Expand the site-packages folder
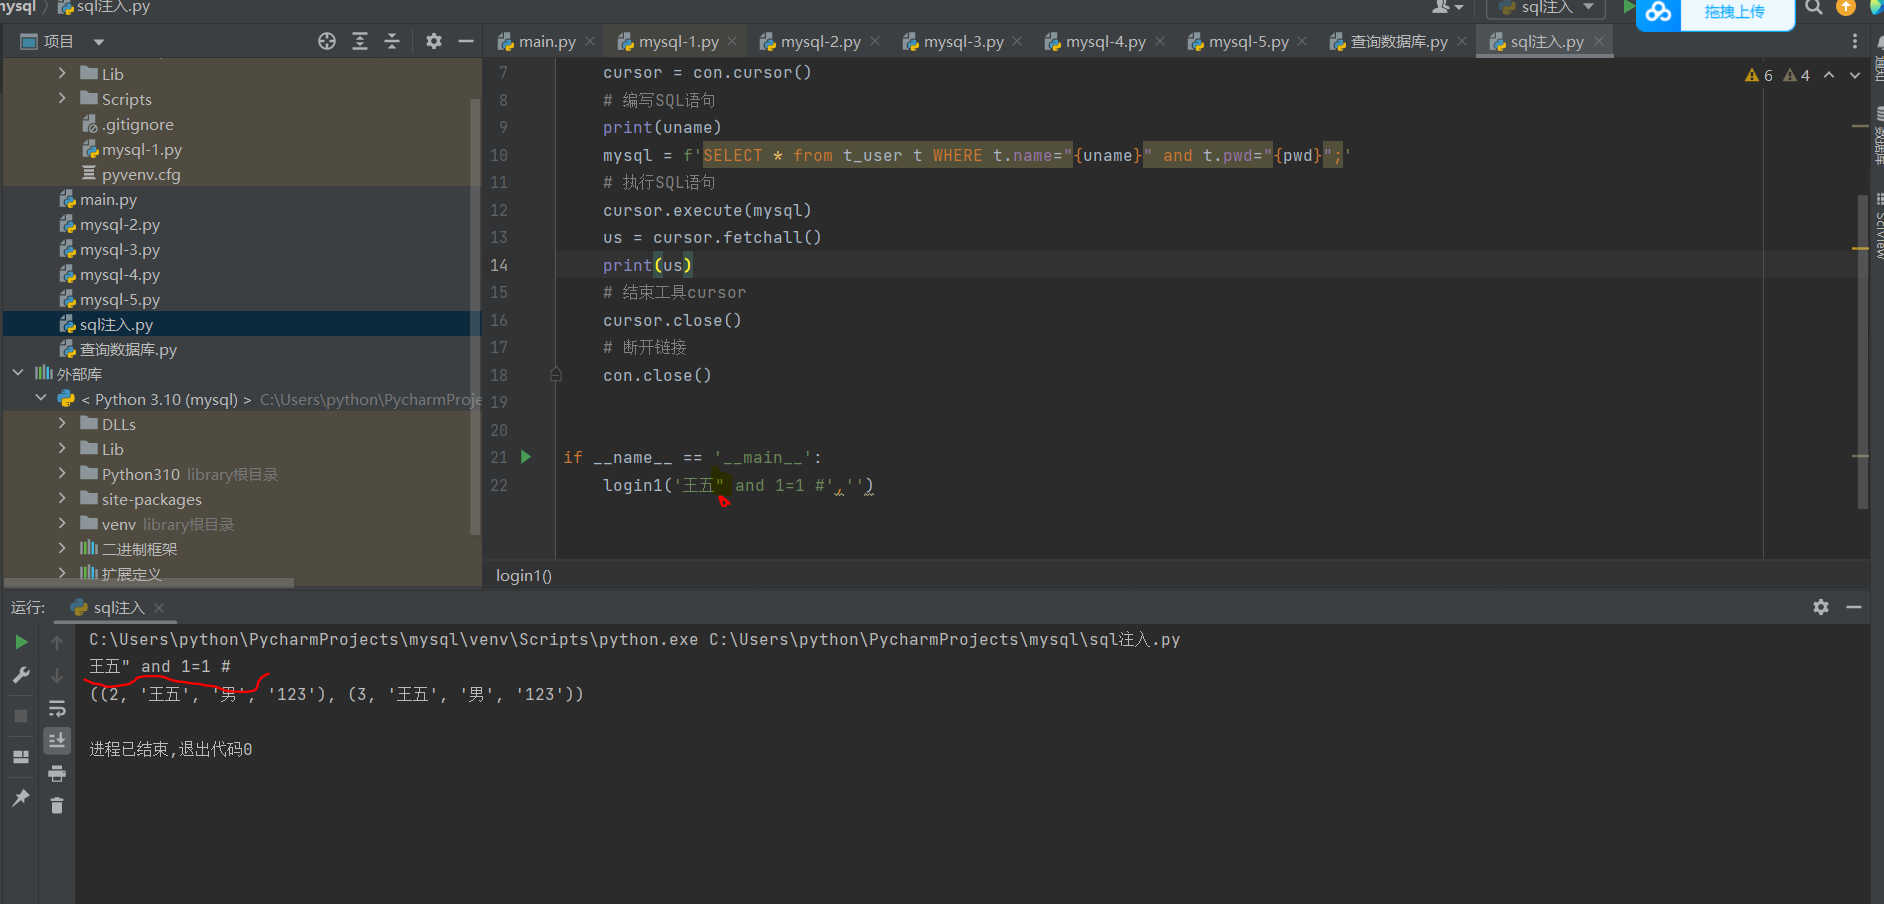Image resolution: width=1884 pixels, height=904 pixels. [x=62, y=498]
